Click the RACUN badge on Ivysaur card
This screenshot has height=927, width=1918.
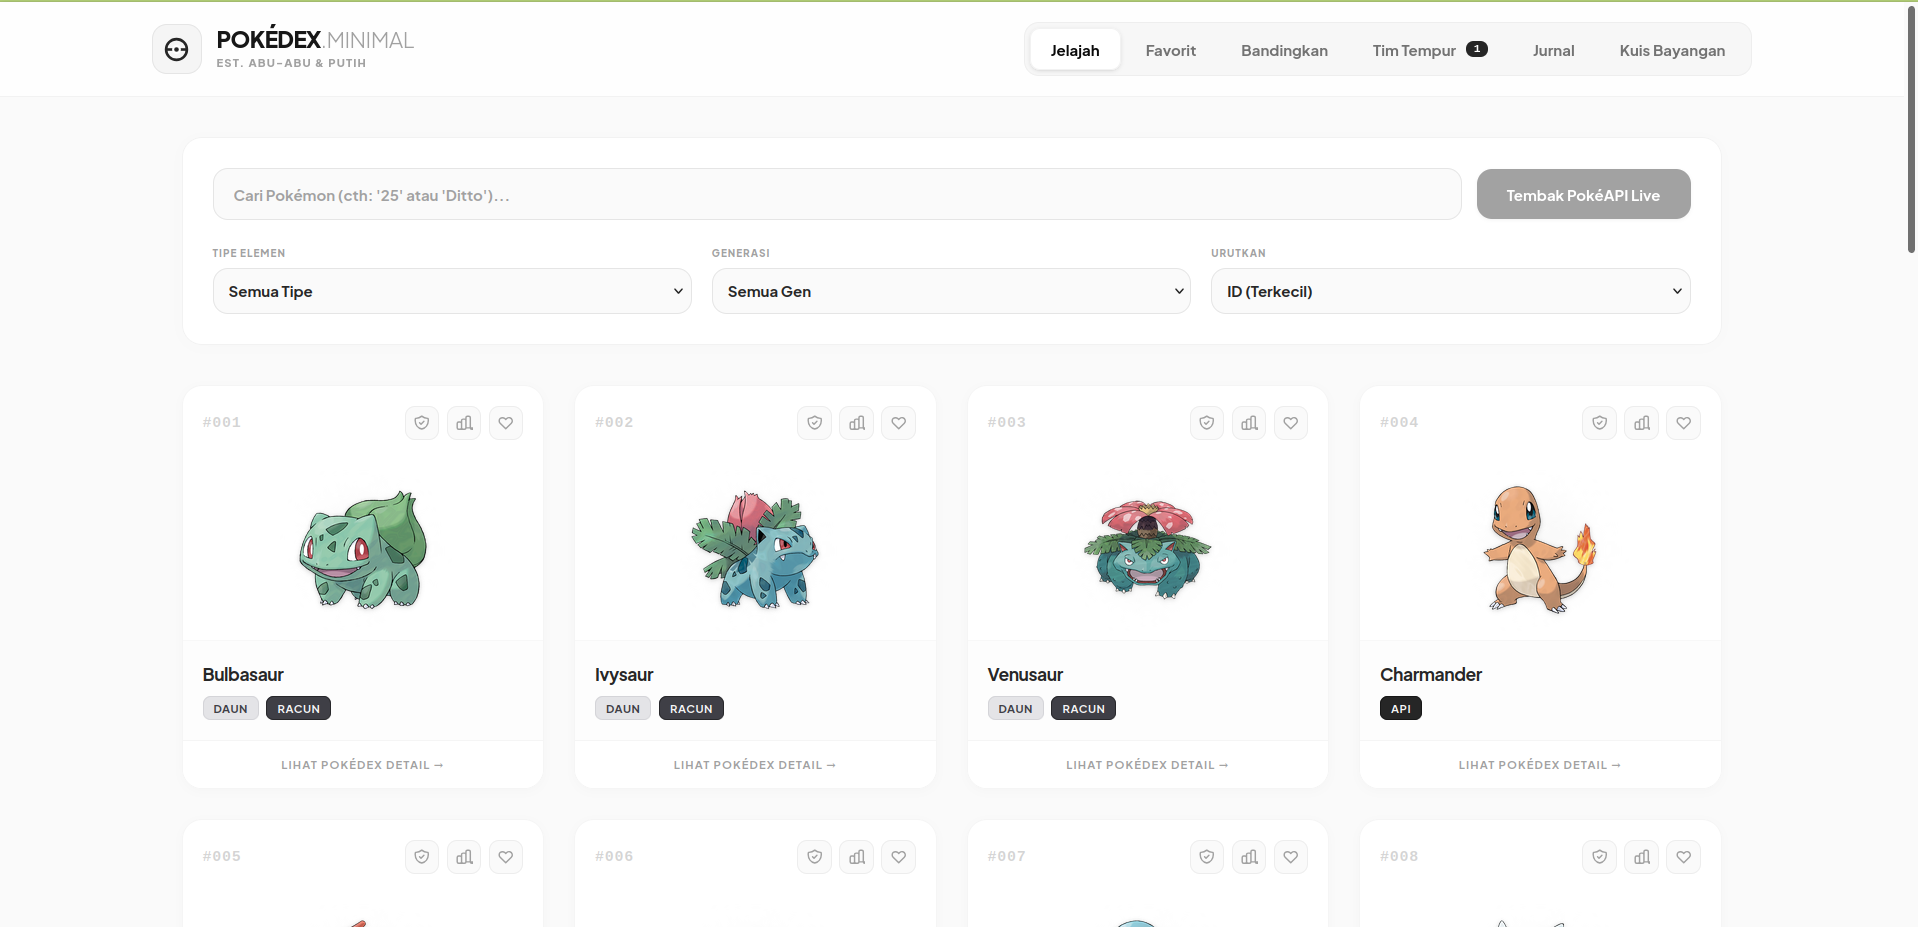tap(691, 709)
